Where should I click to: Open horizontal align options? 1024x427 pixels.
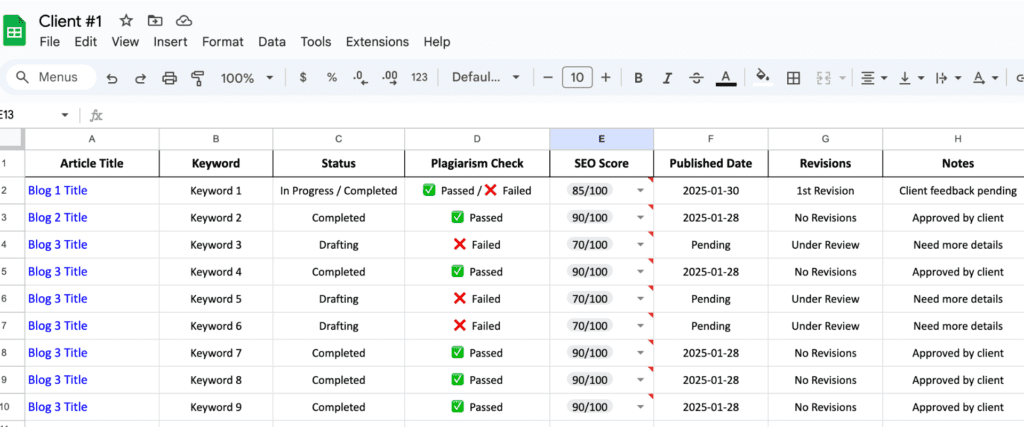pos(873,78)
